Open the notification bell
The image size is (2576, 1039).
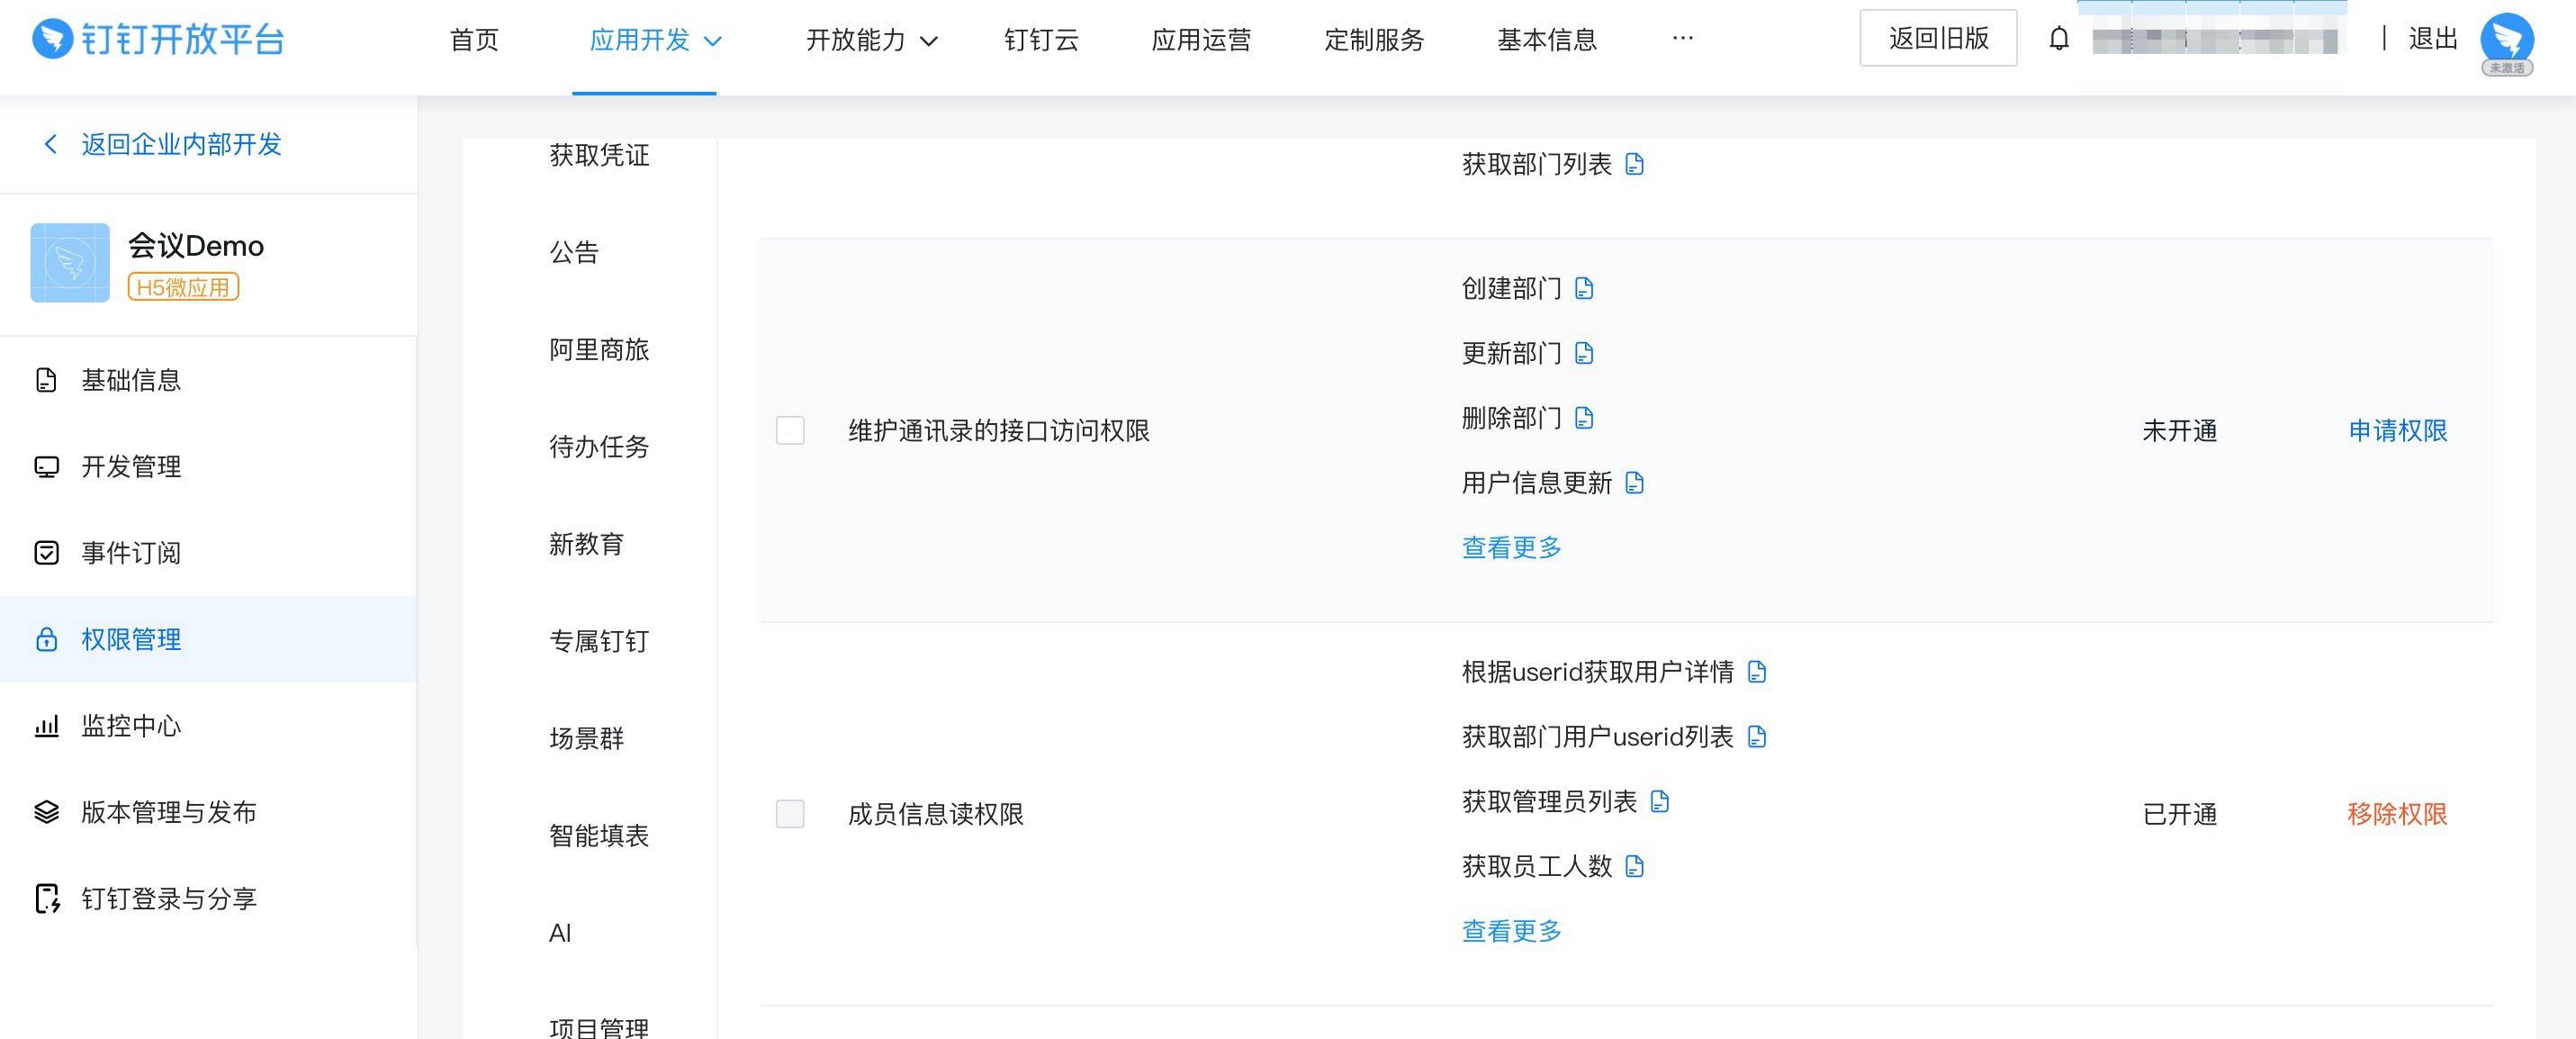click(2058, 39)
